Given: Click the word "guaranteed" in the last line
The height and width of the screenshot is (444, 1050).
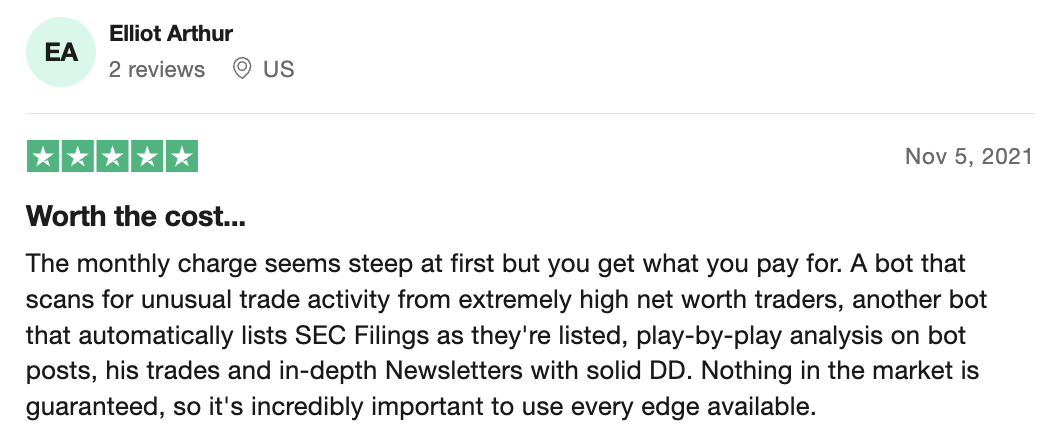Looking at the screenshot, I should (90, 406).
